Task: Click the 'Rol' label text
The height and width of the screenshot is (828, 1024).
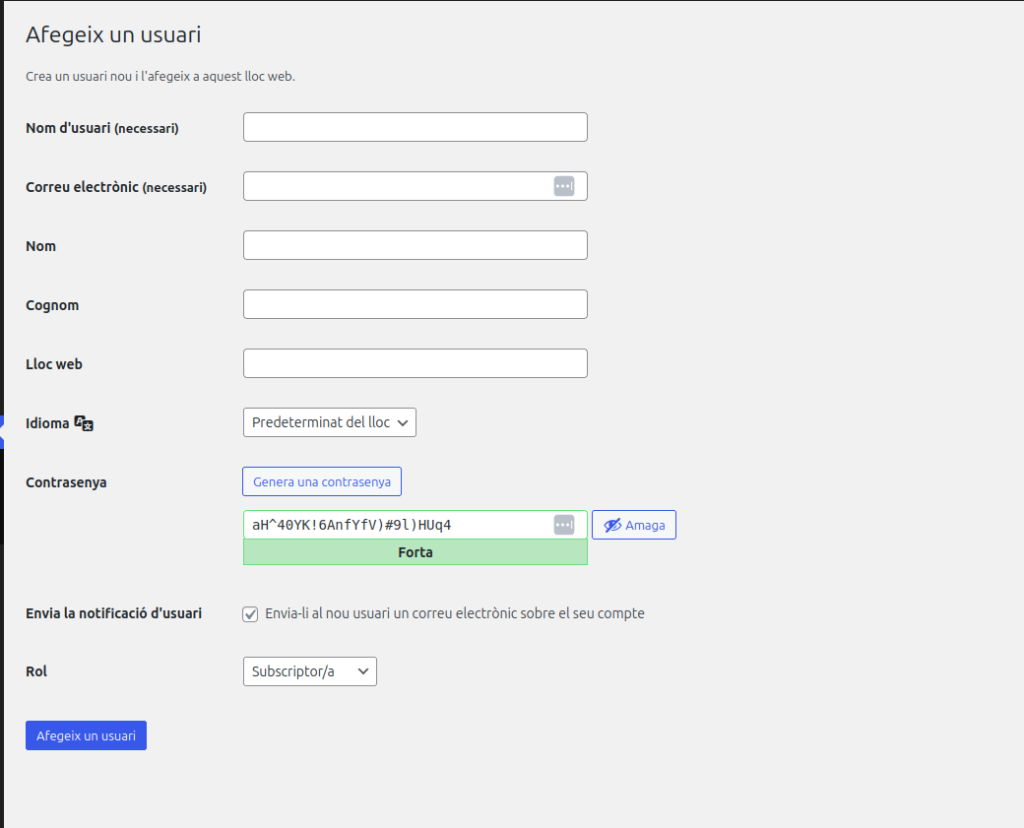Action: click(37, 672)
